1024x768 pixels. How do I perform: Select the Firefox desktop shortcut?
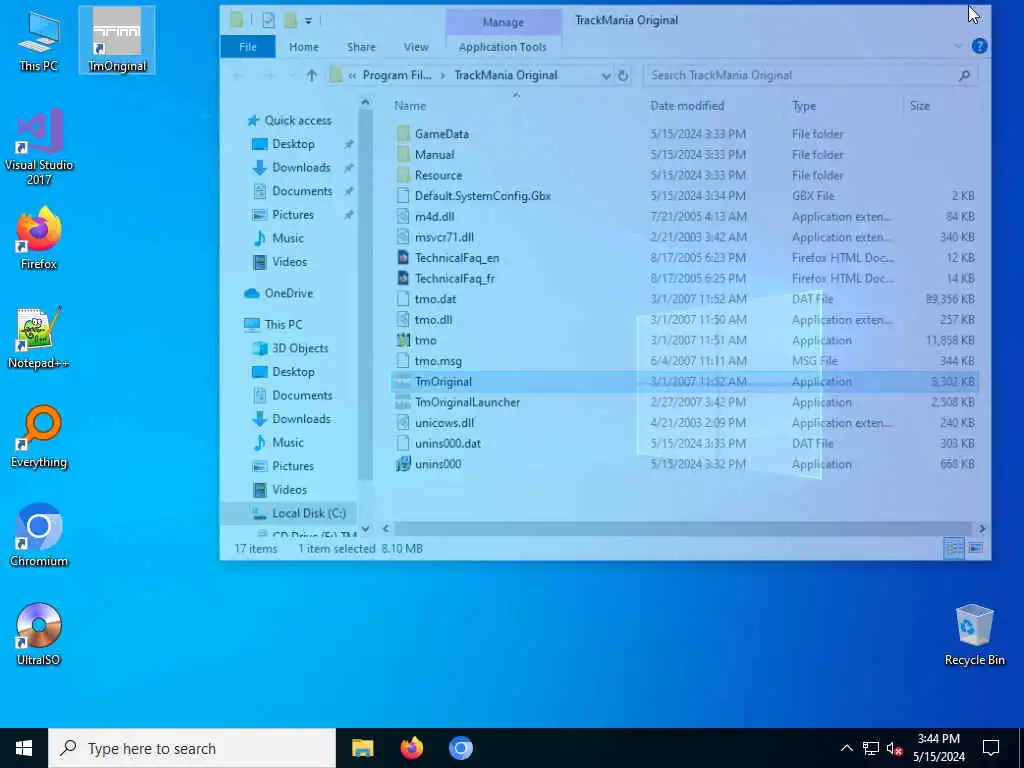click(x=39, y=238)
